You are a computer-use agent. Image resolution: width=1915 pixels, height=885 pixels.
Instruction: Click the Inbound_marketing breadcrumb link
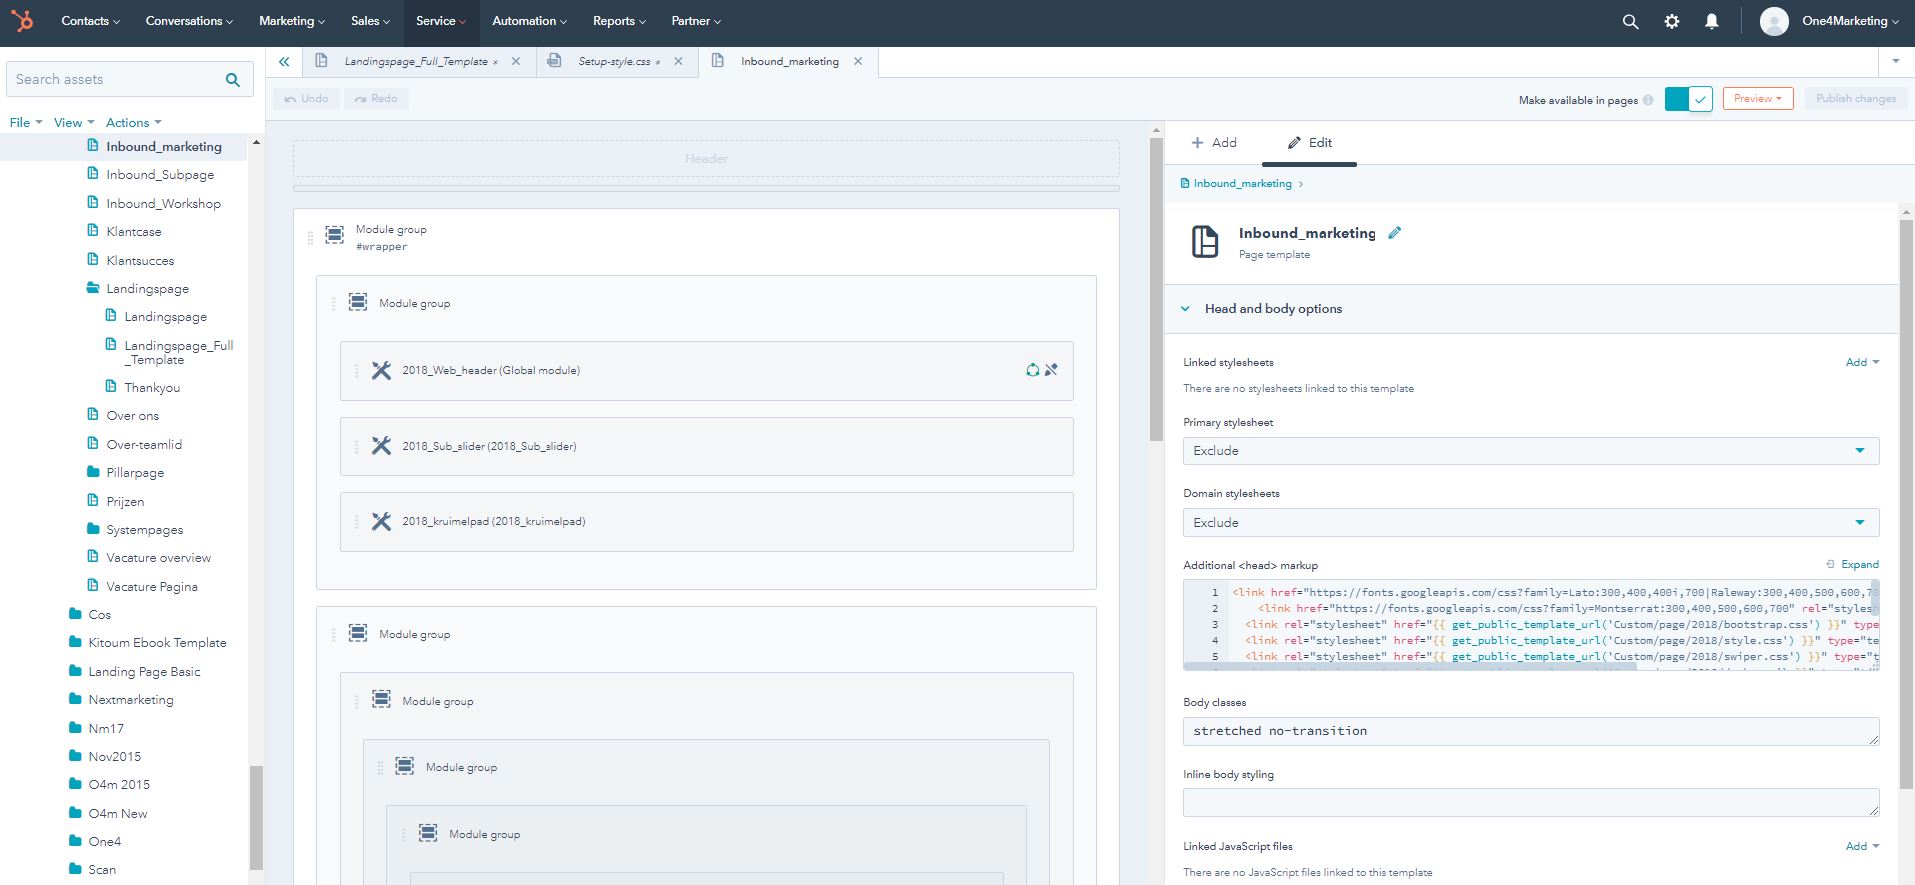[1243, 184]
